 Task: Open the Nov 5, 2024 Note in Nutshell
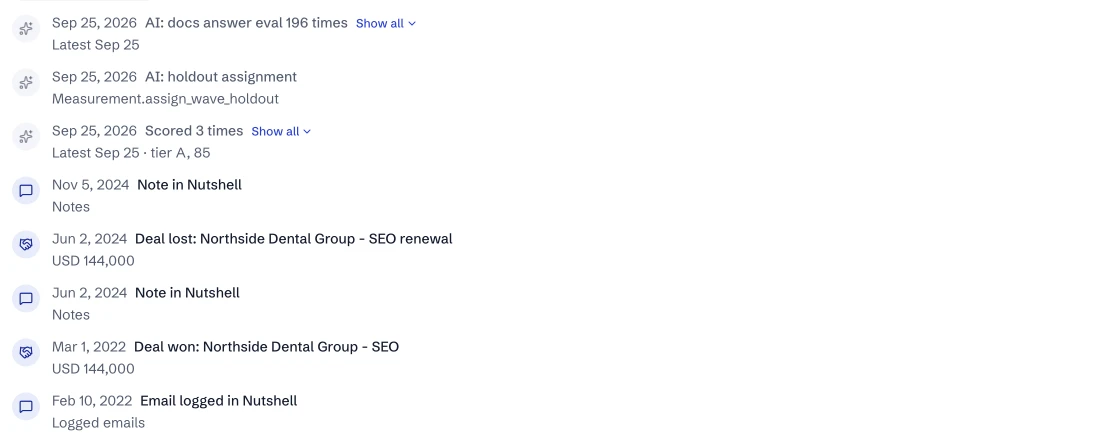point(190,185)
